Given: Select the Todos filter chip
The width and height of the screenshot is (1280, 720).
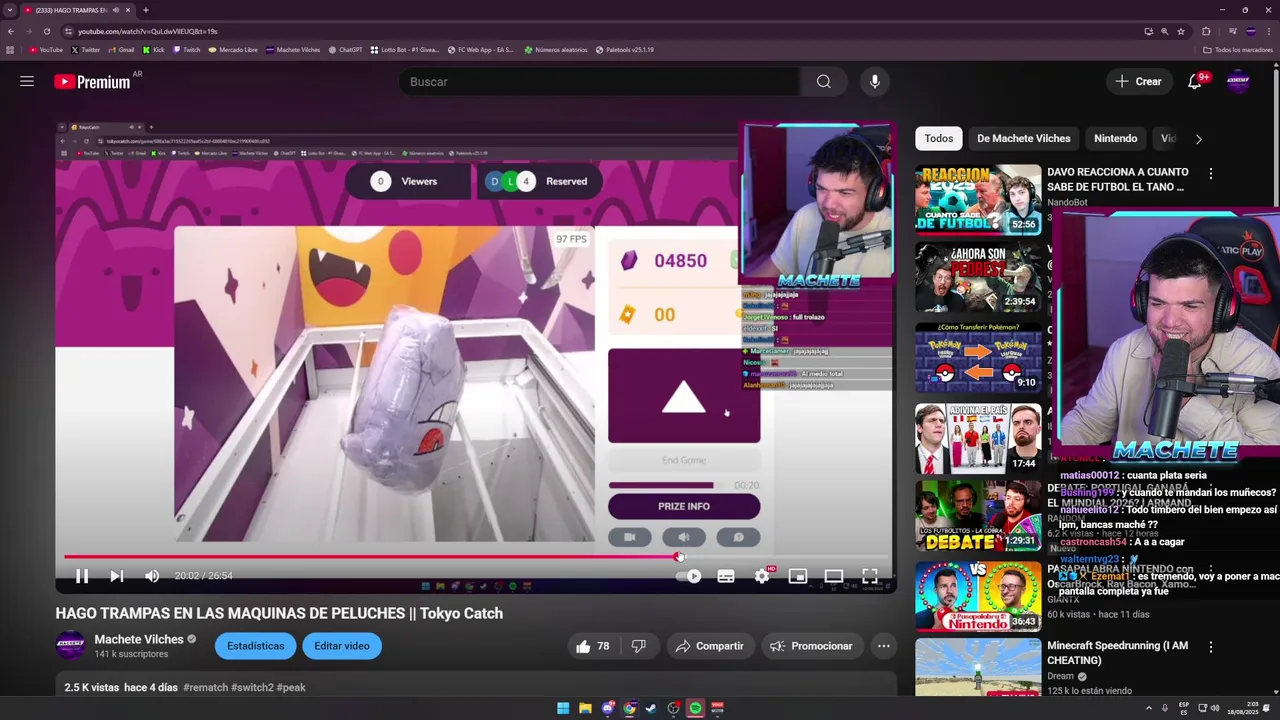Looking at the screenshot, I should pos(938,139).
